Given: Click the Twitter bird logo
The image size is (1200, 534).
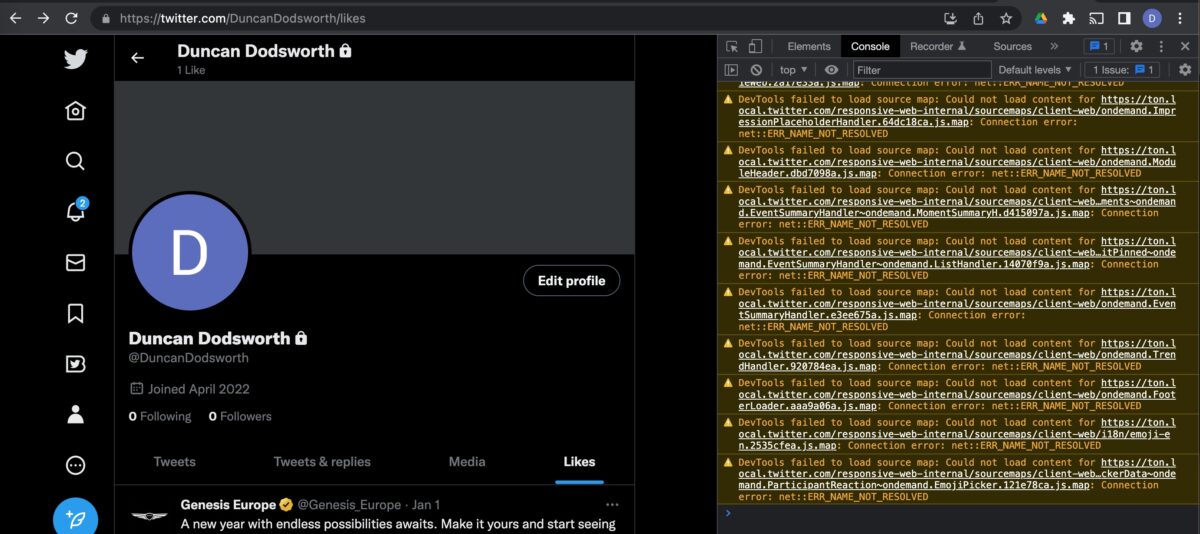Looking at the screenshot, I should coord(76,59).
